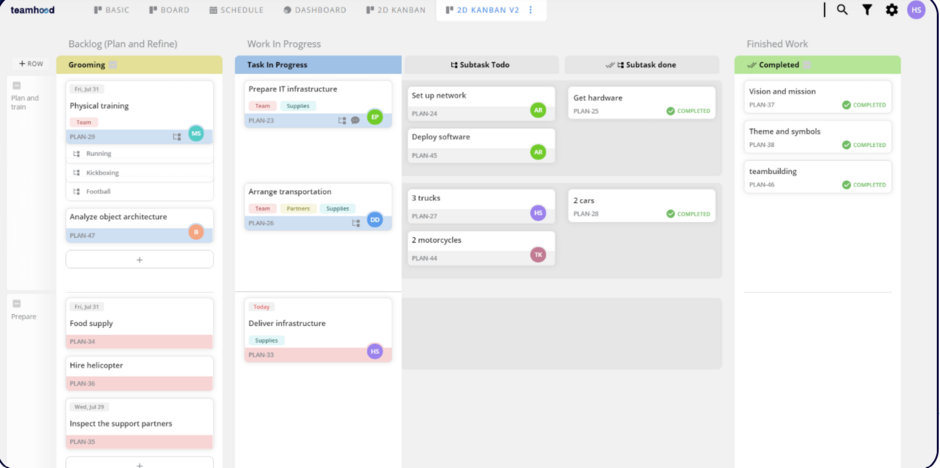Click the teamhood logo
The width and height of the screenshot is (940, 468).
click(x=32, y=10)
